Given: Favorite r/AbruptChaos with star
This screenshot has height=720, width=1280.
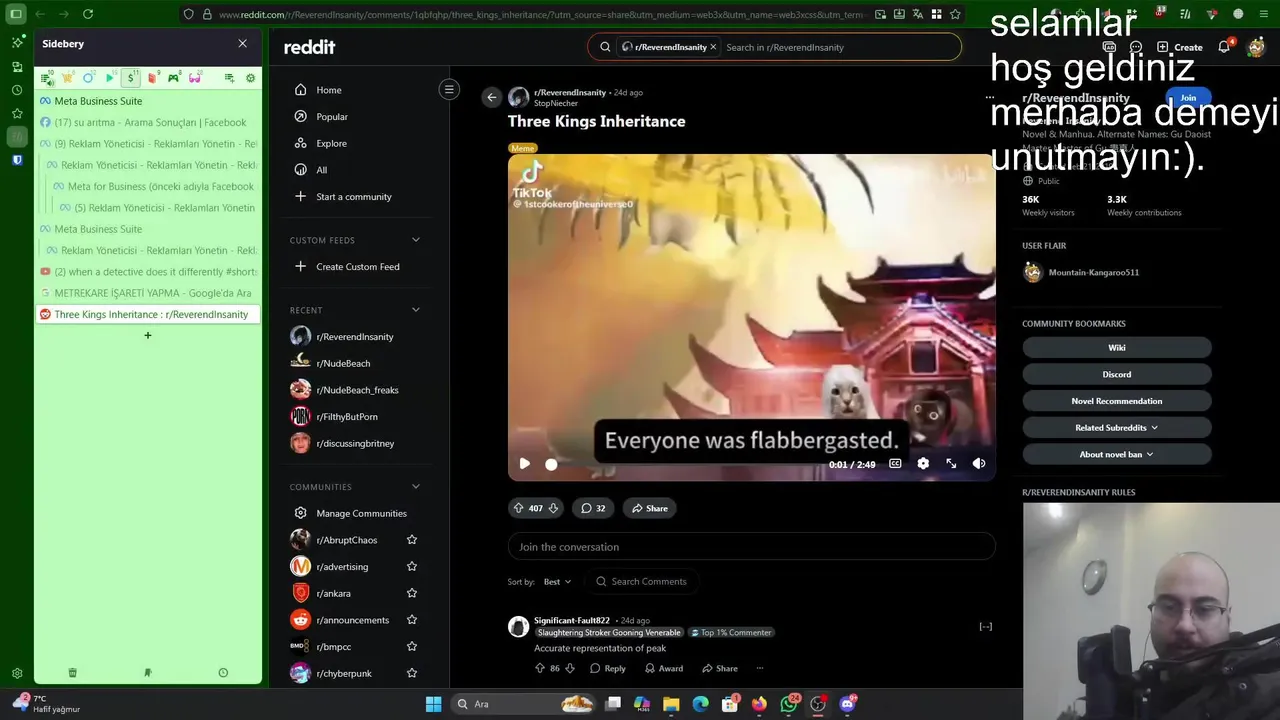Looking at the screenshot, I should pos(412,540).
